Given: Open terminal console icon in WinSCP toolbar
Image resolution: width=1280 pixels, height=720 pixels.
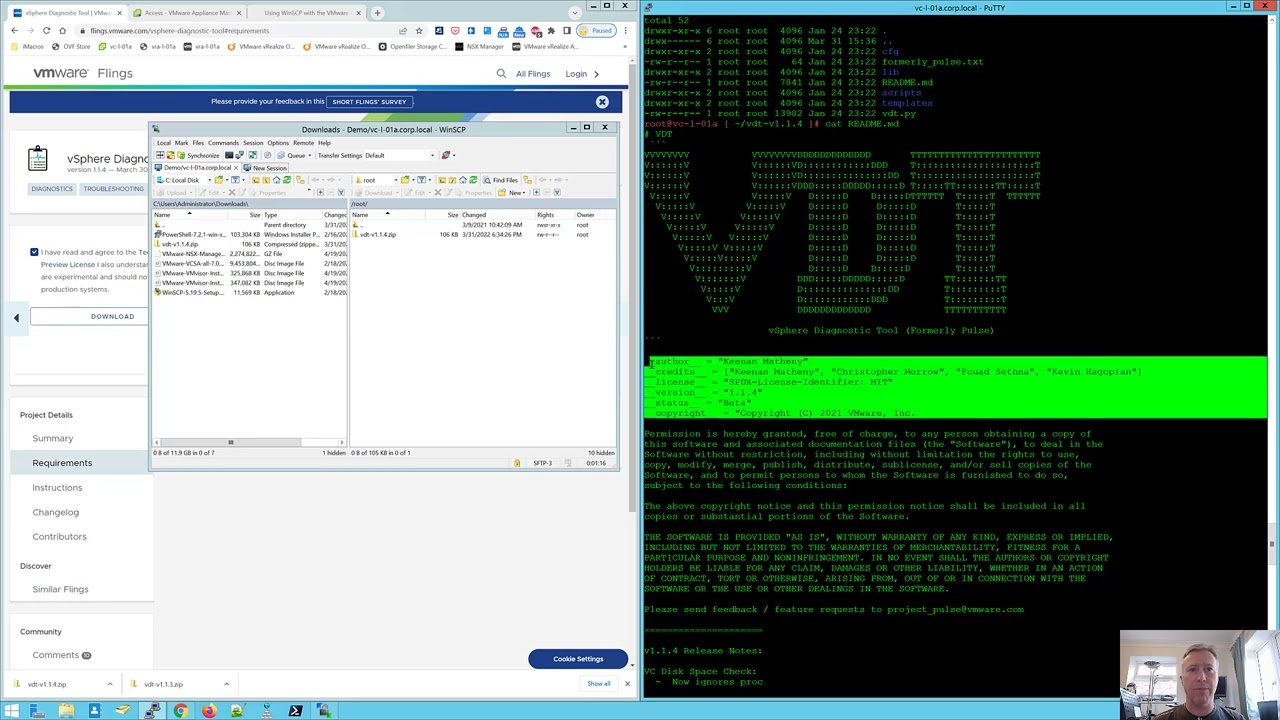Looking at the screenshot, I should pos(229,155).
